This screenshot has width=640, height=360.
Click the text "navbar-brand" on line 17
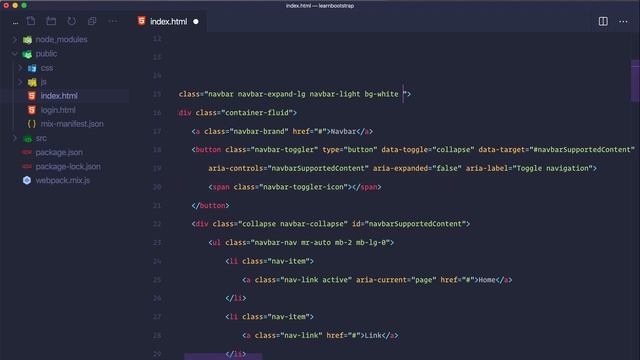(259, 131)
